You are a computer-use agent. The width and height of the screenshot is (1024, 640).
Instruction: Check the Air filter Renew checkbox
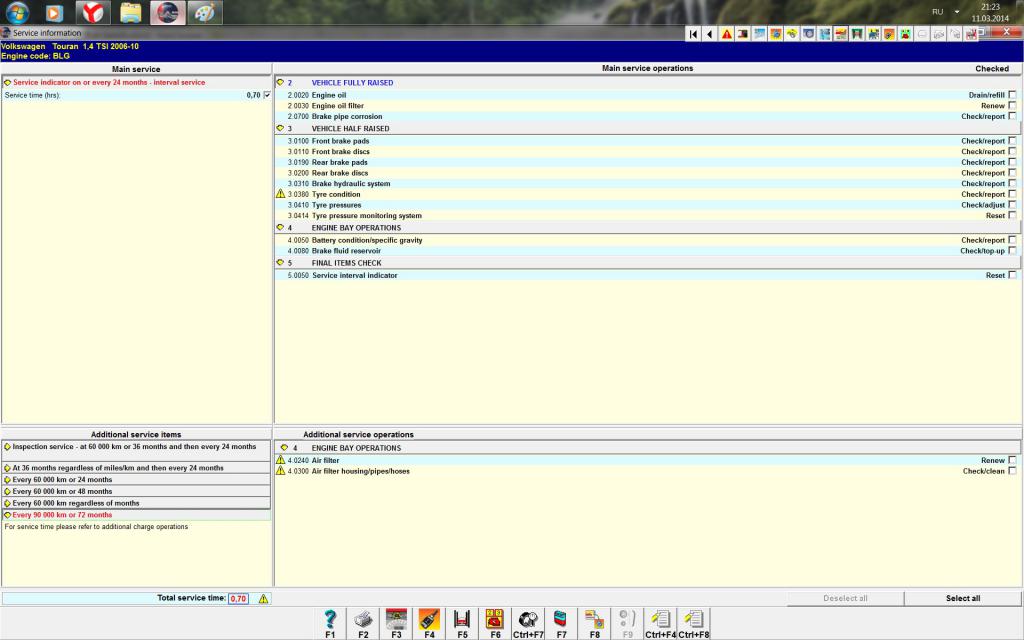tap(1012, 460)
